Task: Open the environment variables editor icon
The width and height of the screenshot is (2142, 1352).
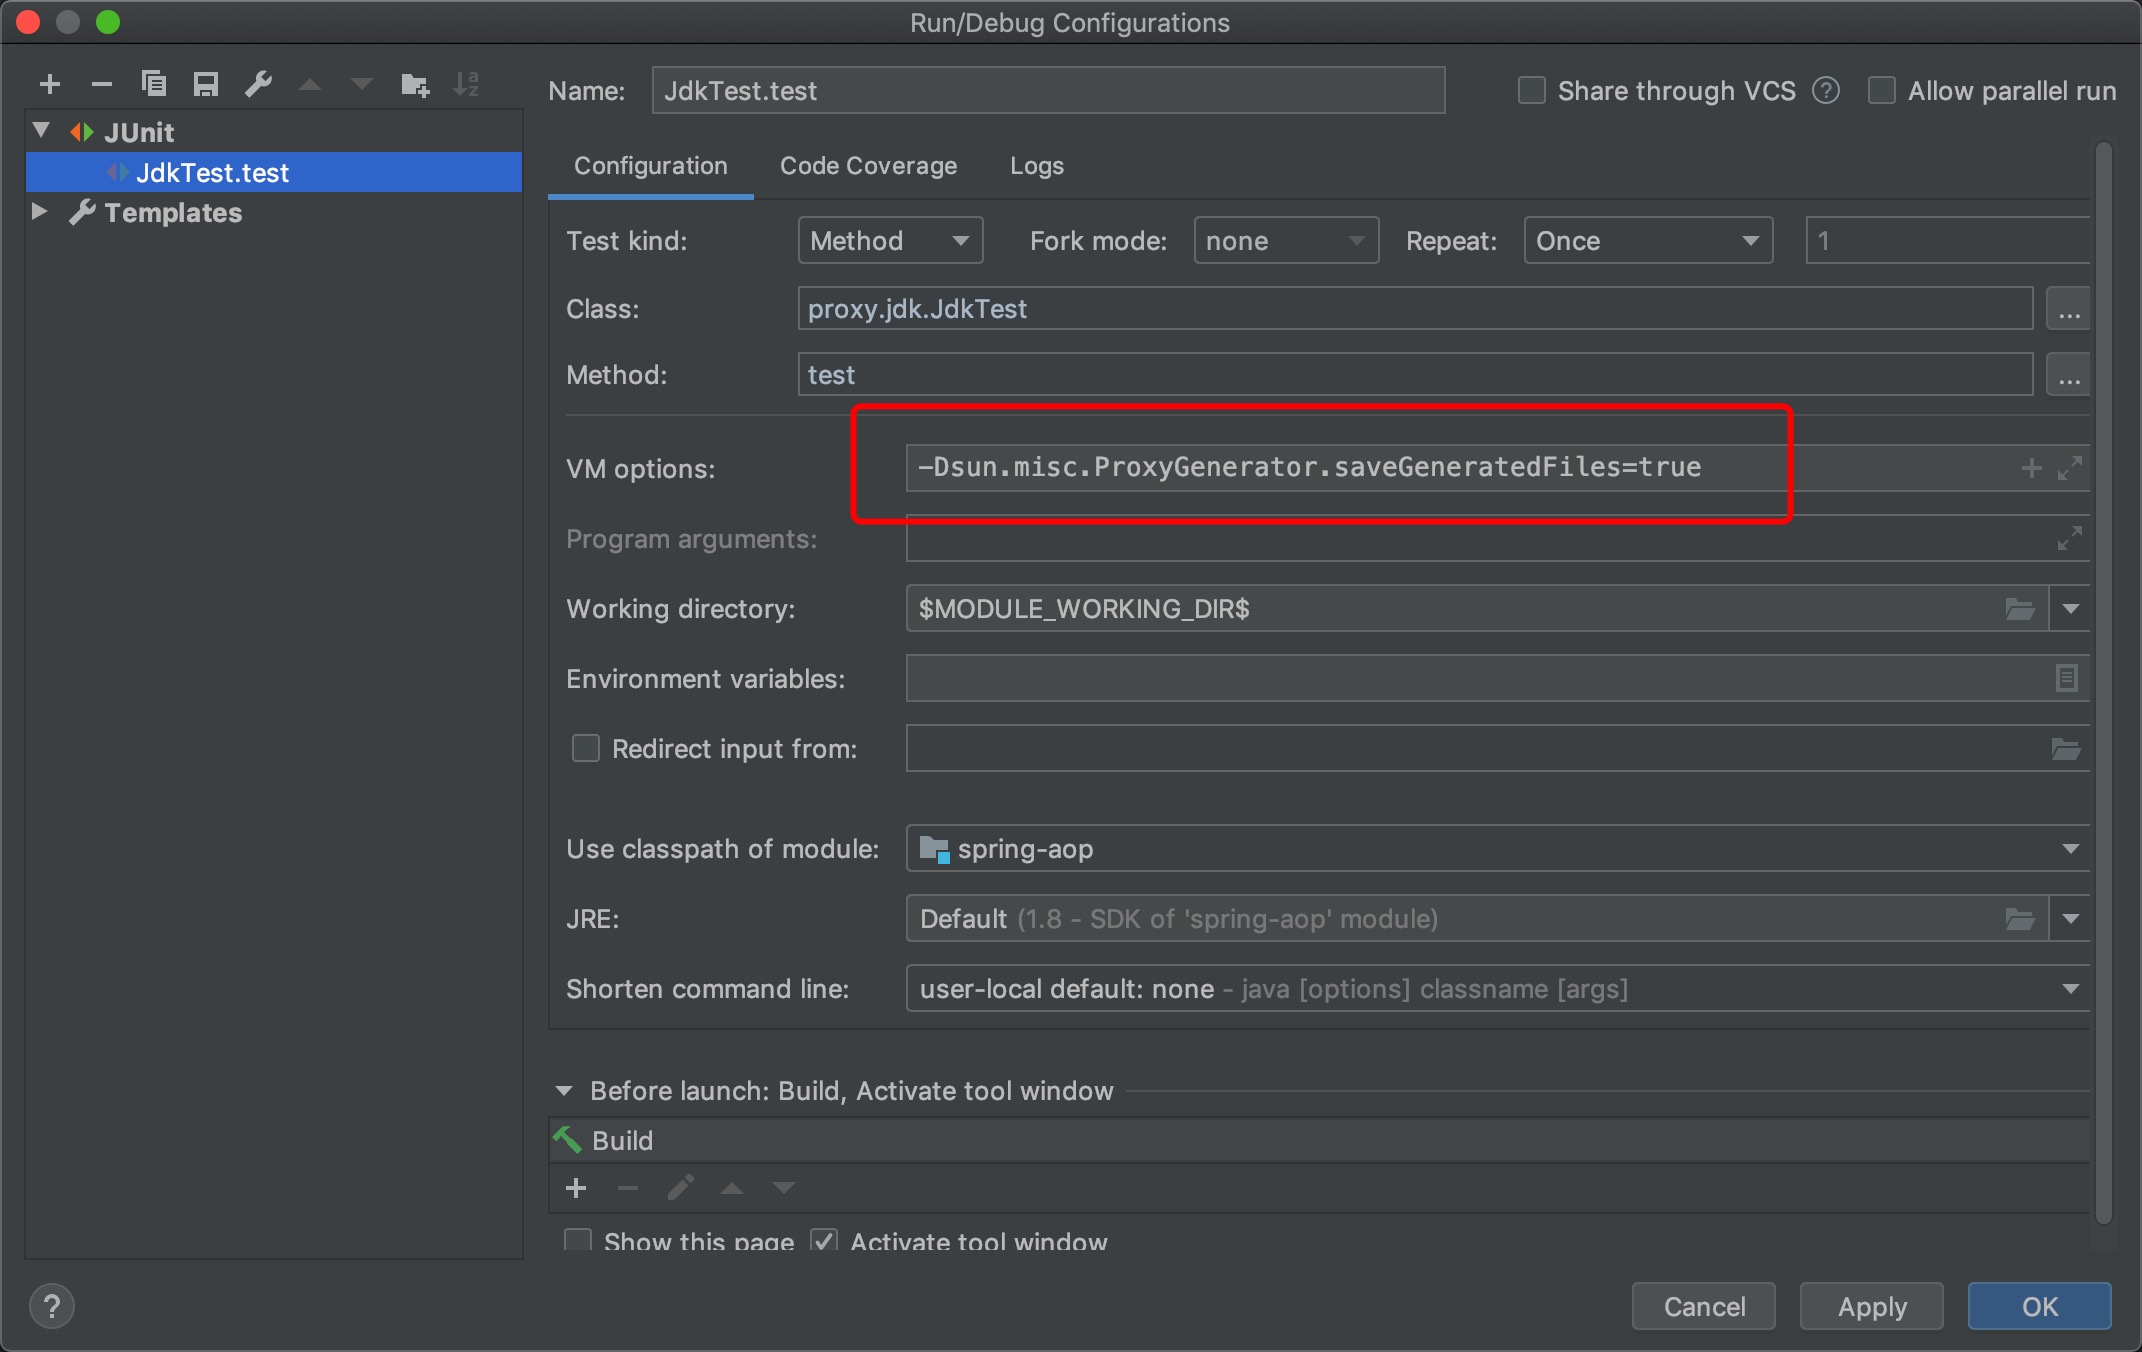Action: point(2066,679)
